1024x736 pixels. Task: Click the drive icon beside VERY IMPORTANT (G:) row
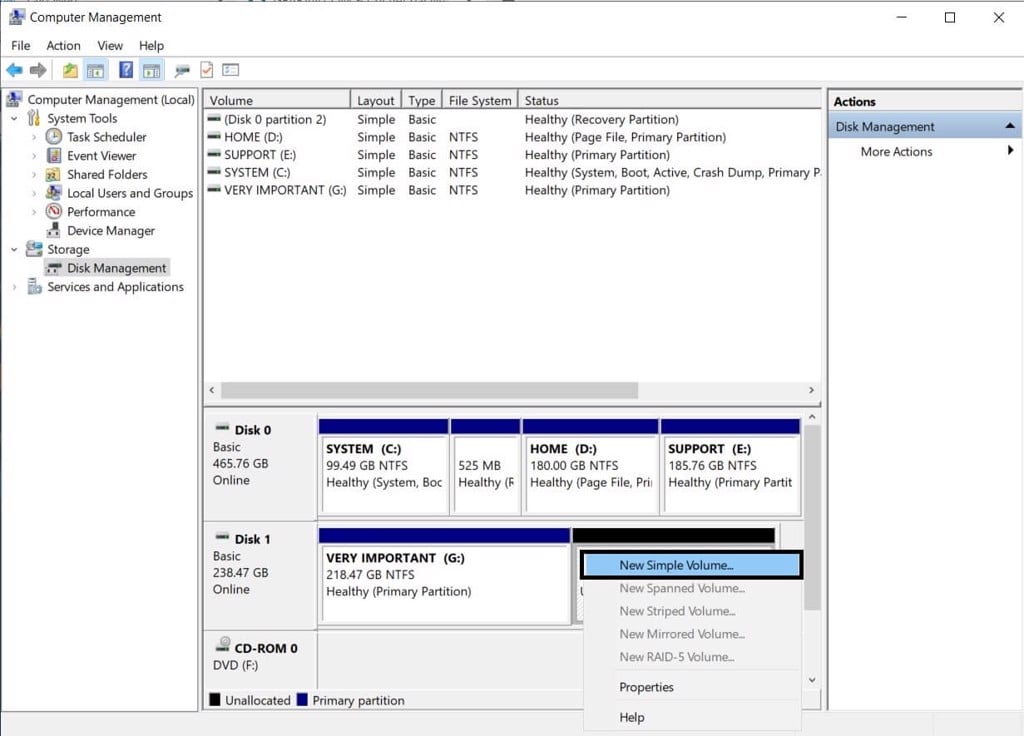214,190
